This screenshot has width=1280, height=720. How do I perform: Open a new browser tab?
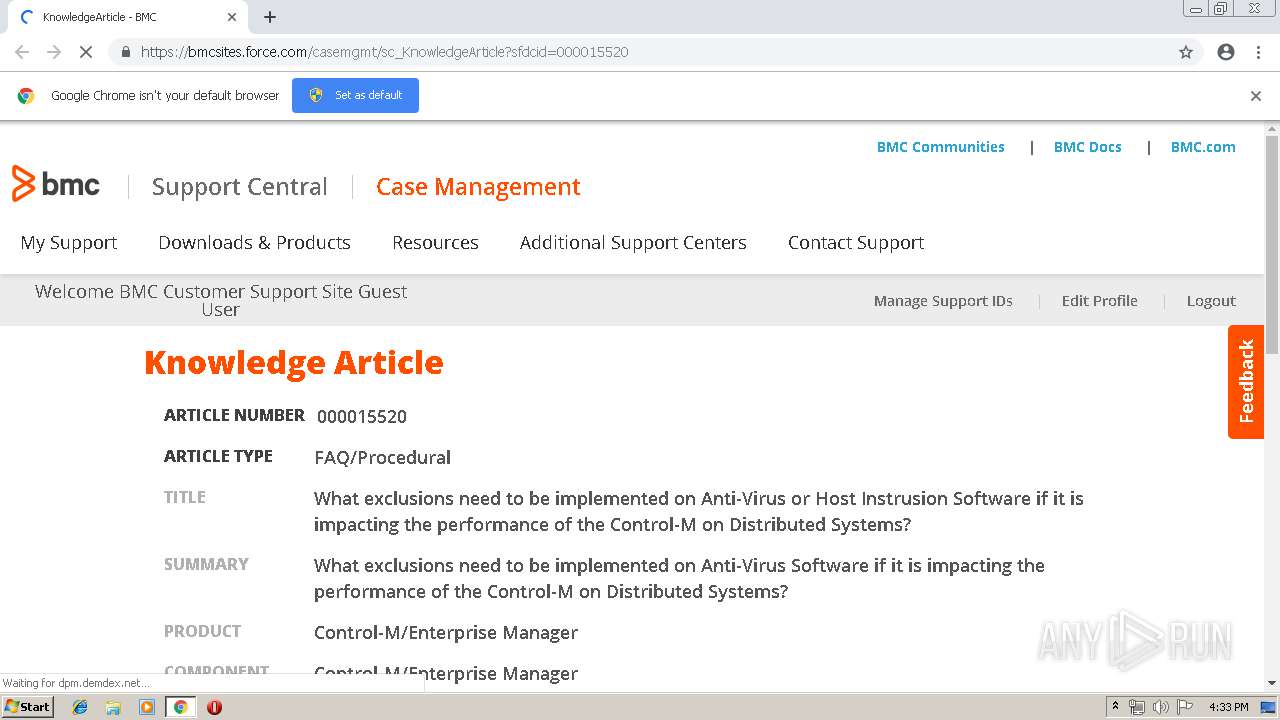click(270, 17)
